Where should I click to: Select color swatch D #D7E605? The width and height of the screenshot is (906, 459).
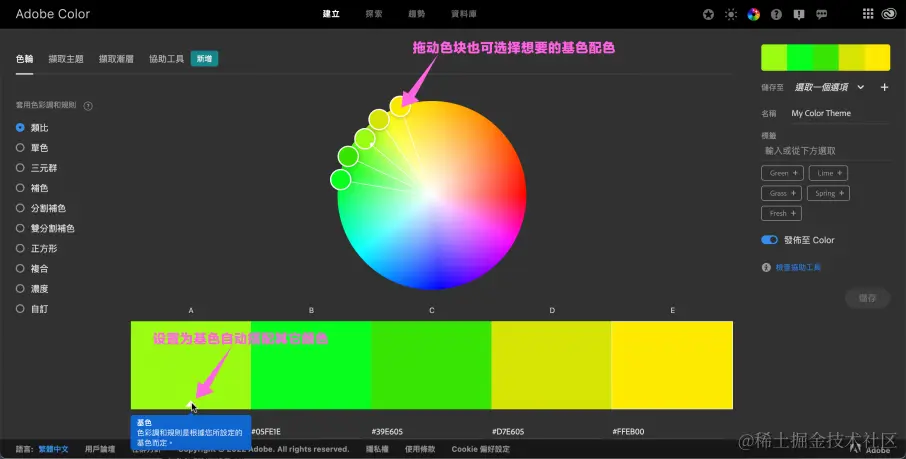[x=551, y=365]
